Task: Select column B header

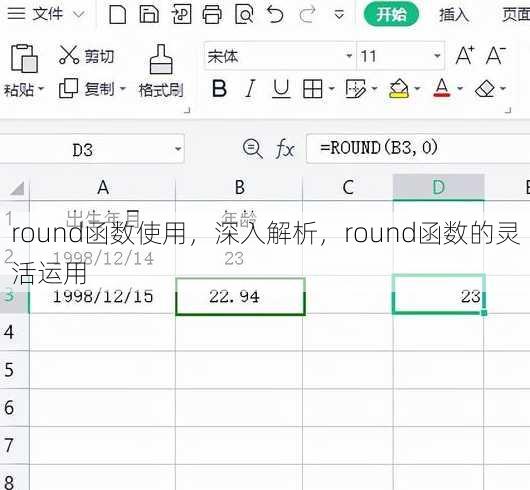Action: 239,187
